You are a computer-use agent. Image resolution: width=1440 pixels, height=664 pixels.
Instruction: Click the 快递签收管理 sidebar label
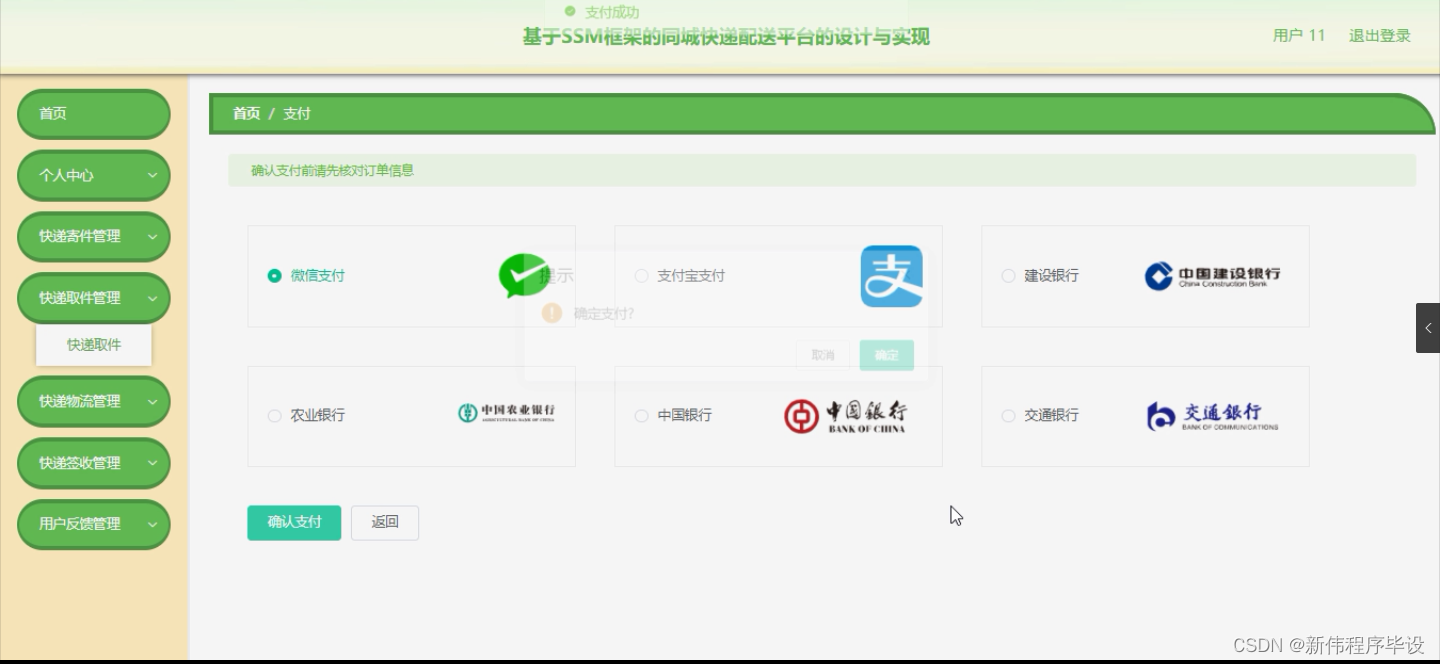[x=80, y=463]
